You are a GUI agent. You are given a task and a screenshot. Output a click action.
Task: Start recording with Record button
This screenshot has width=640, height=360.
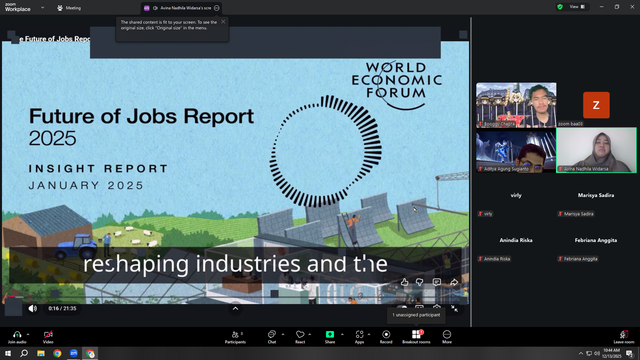[386, 337]
